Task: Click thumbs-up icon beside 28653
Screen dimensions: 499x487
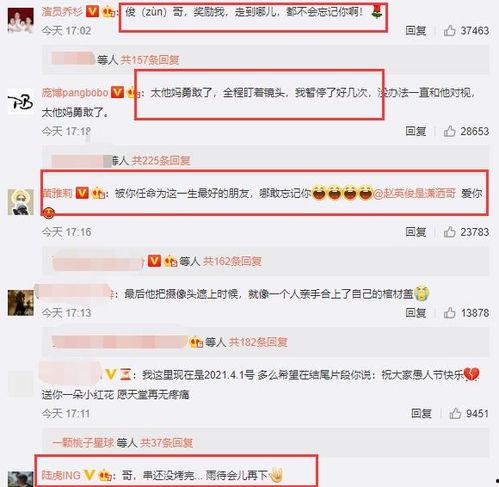Action: click(449, 131)
